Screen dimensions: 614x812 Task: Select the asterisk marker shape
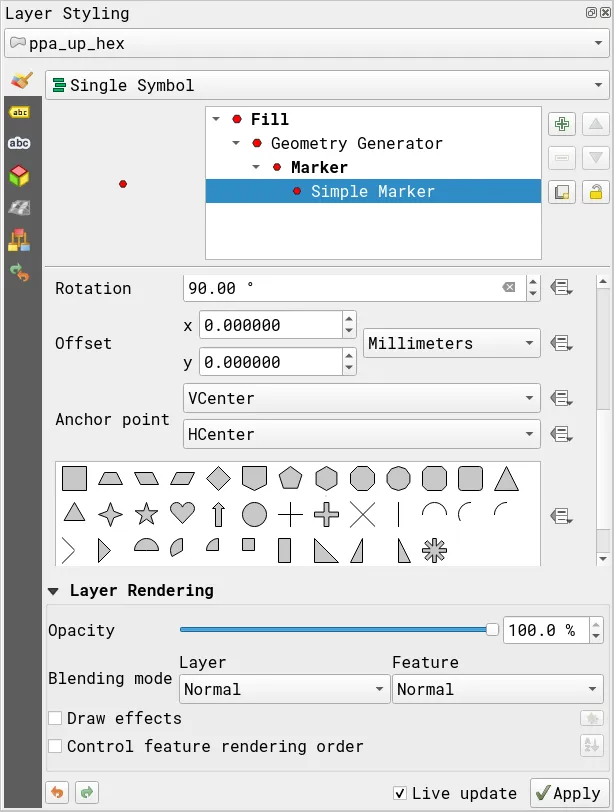[x=434, y=550]
